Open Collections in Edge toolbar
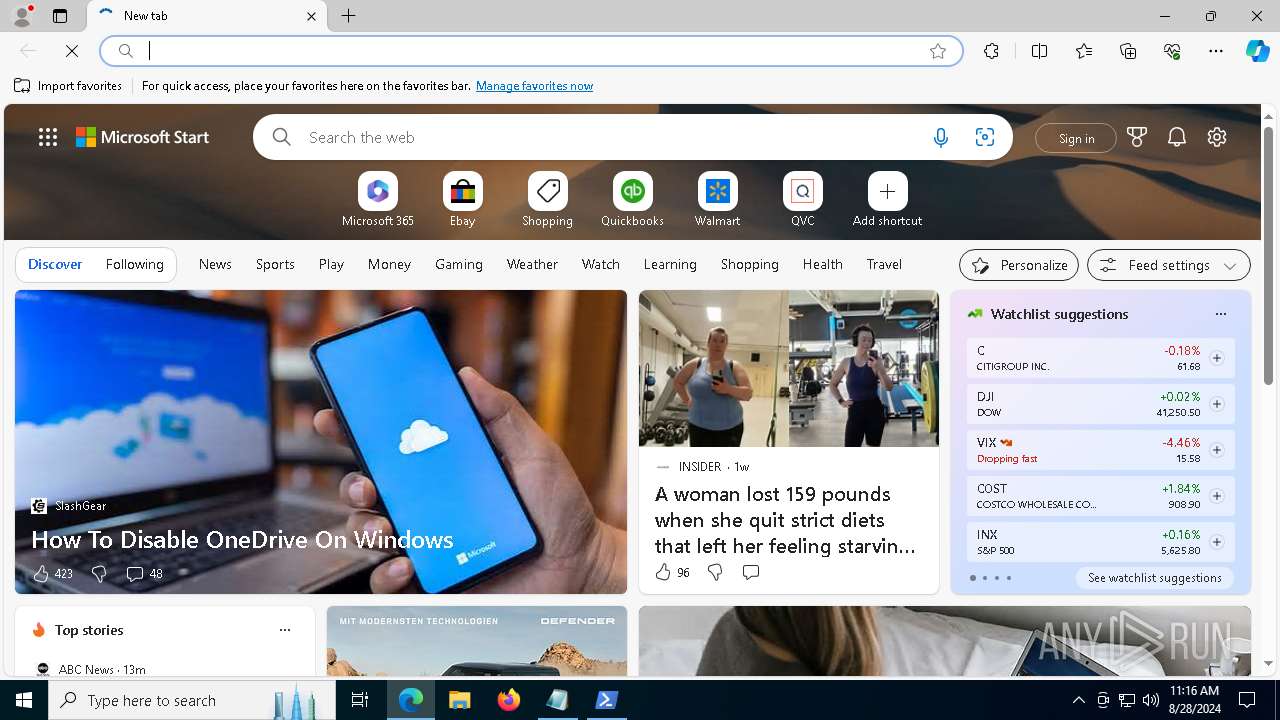 pyautogui.click(x=1128, y=51)
